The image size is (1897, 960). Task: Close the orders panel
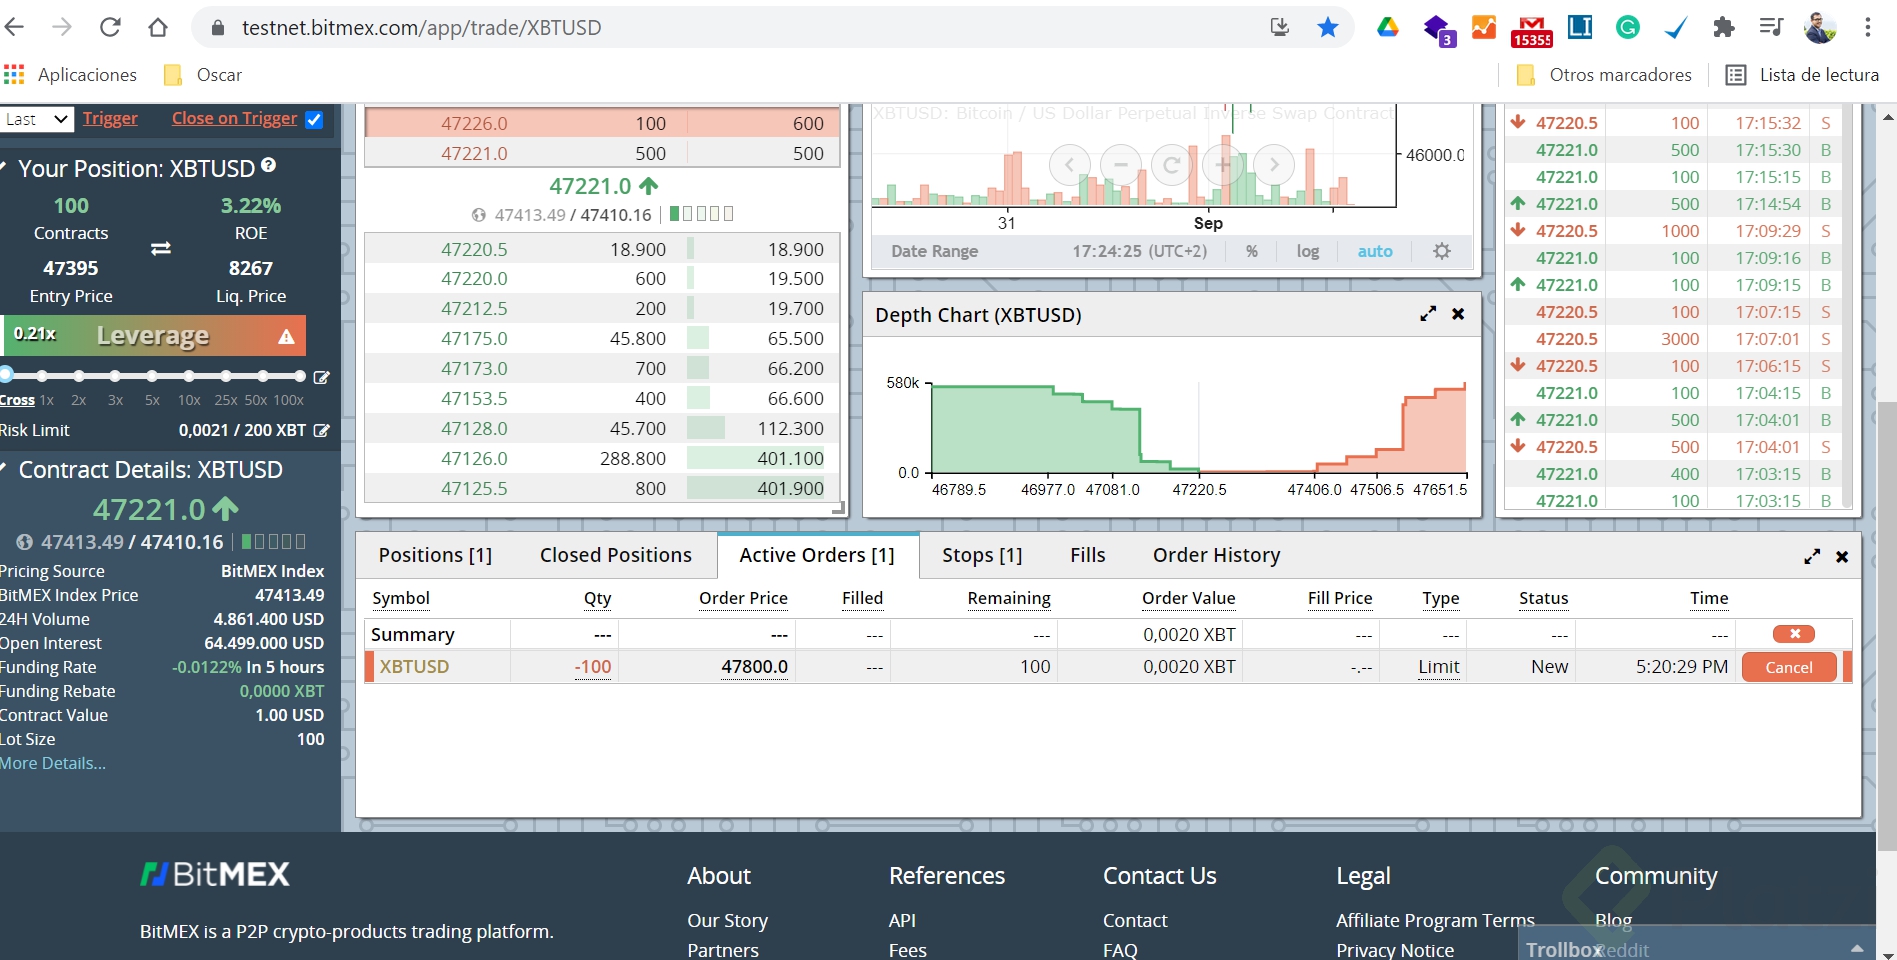(1842, 556)
